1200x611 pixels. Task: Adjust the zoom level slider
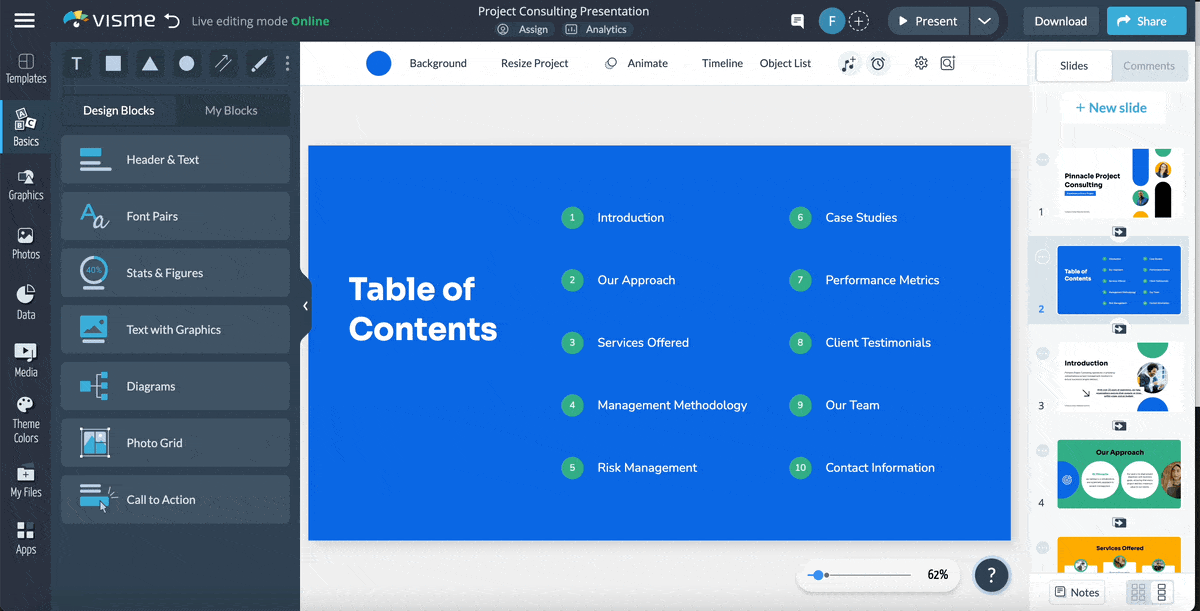(x=817, y=575)
